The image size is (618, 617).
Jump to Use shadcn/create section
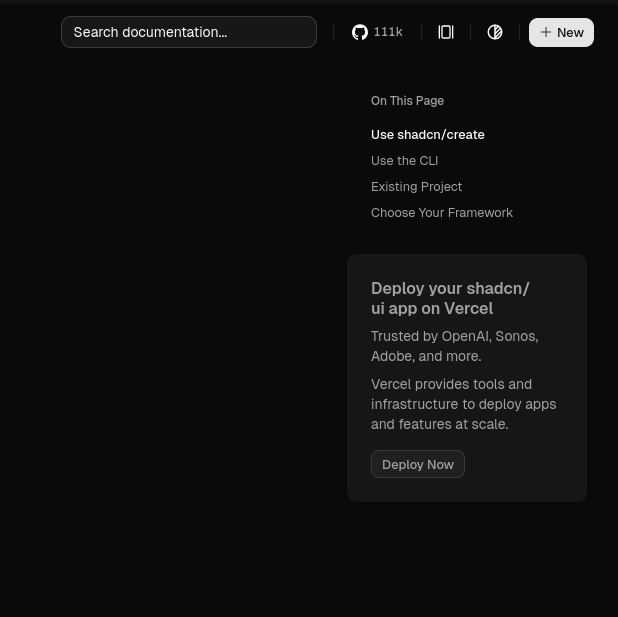pyautogui.click(x=428, y=135)
